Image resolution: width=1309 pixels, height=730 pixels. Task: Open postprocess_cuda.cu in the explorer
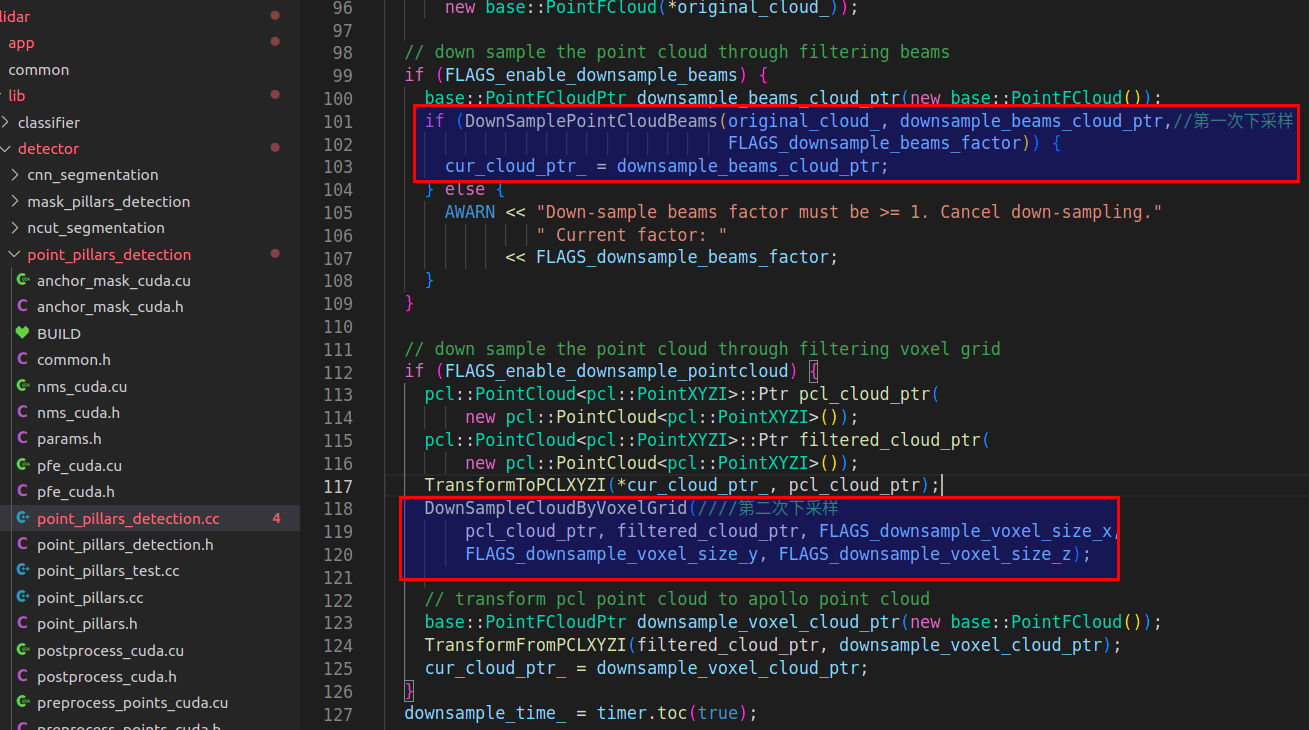(110, 651)
